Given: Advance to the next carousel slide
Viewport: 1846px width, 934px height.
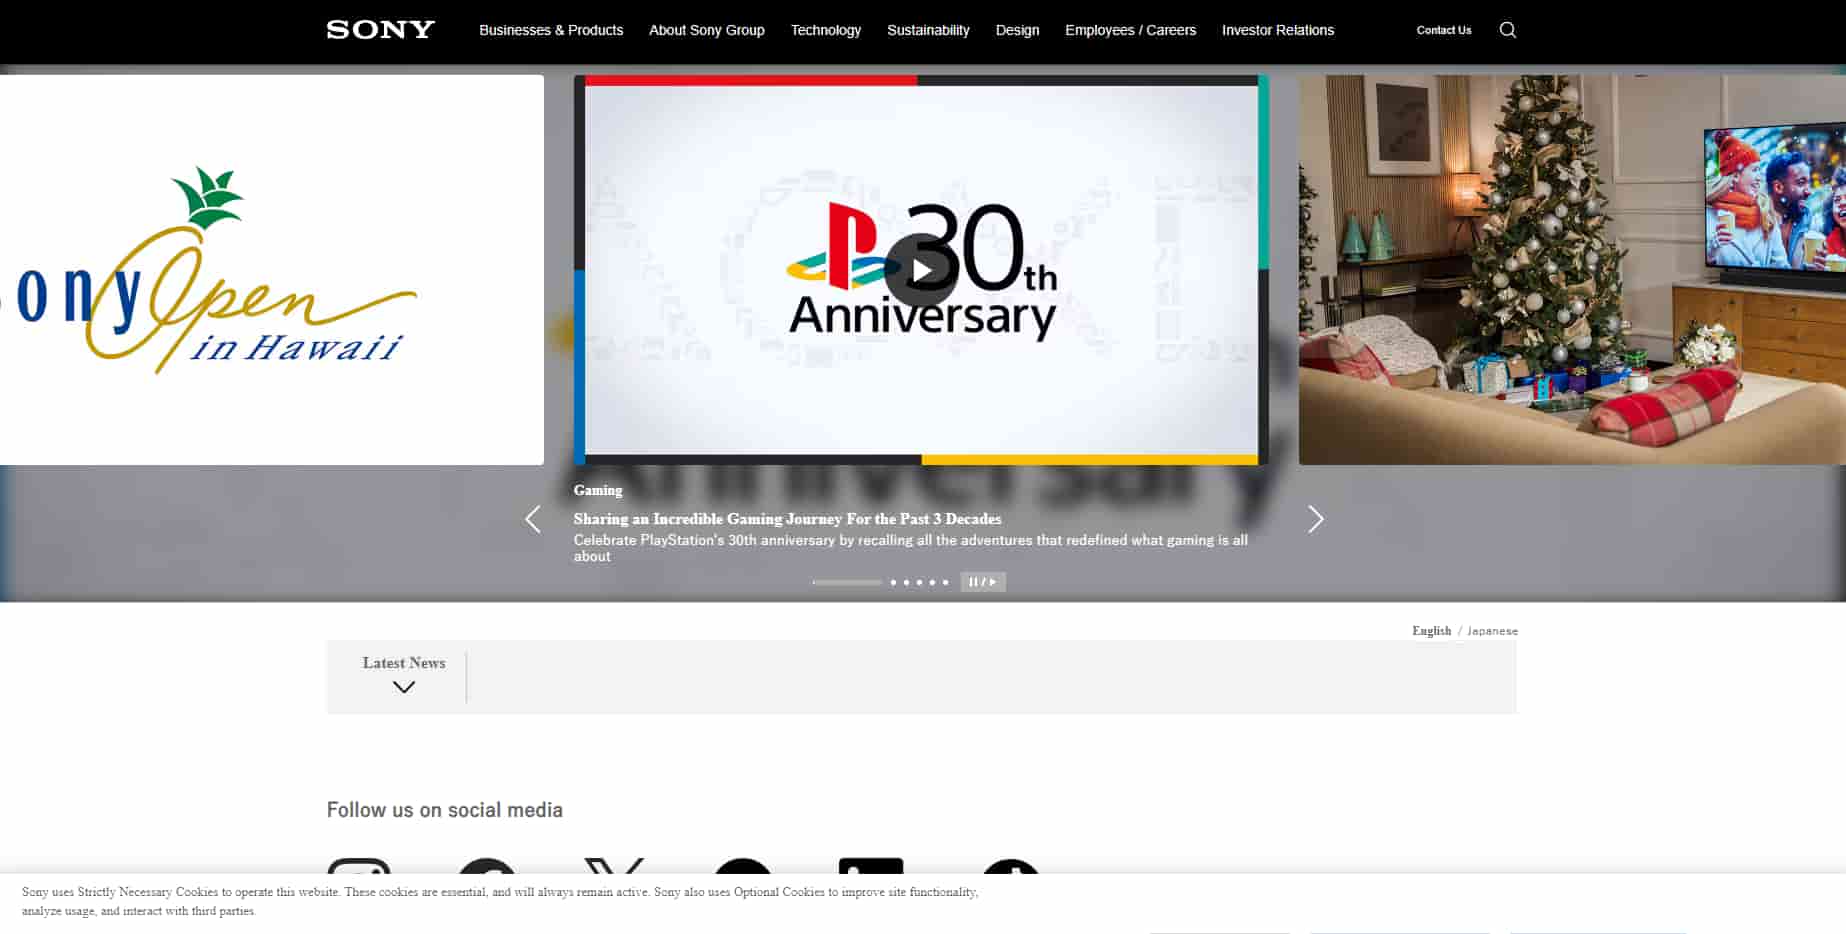Looking at the screenshot, I should point(1315,519).
